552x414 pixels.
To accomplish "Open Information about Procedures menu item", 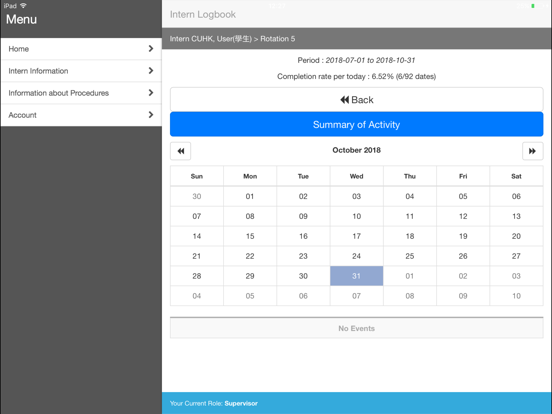I will click(x=81, y=93).
